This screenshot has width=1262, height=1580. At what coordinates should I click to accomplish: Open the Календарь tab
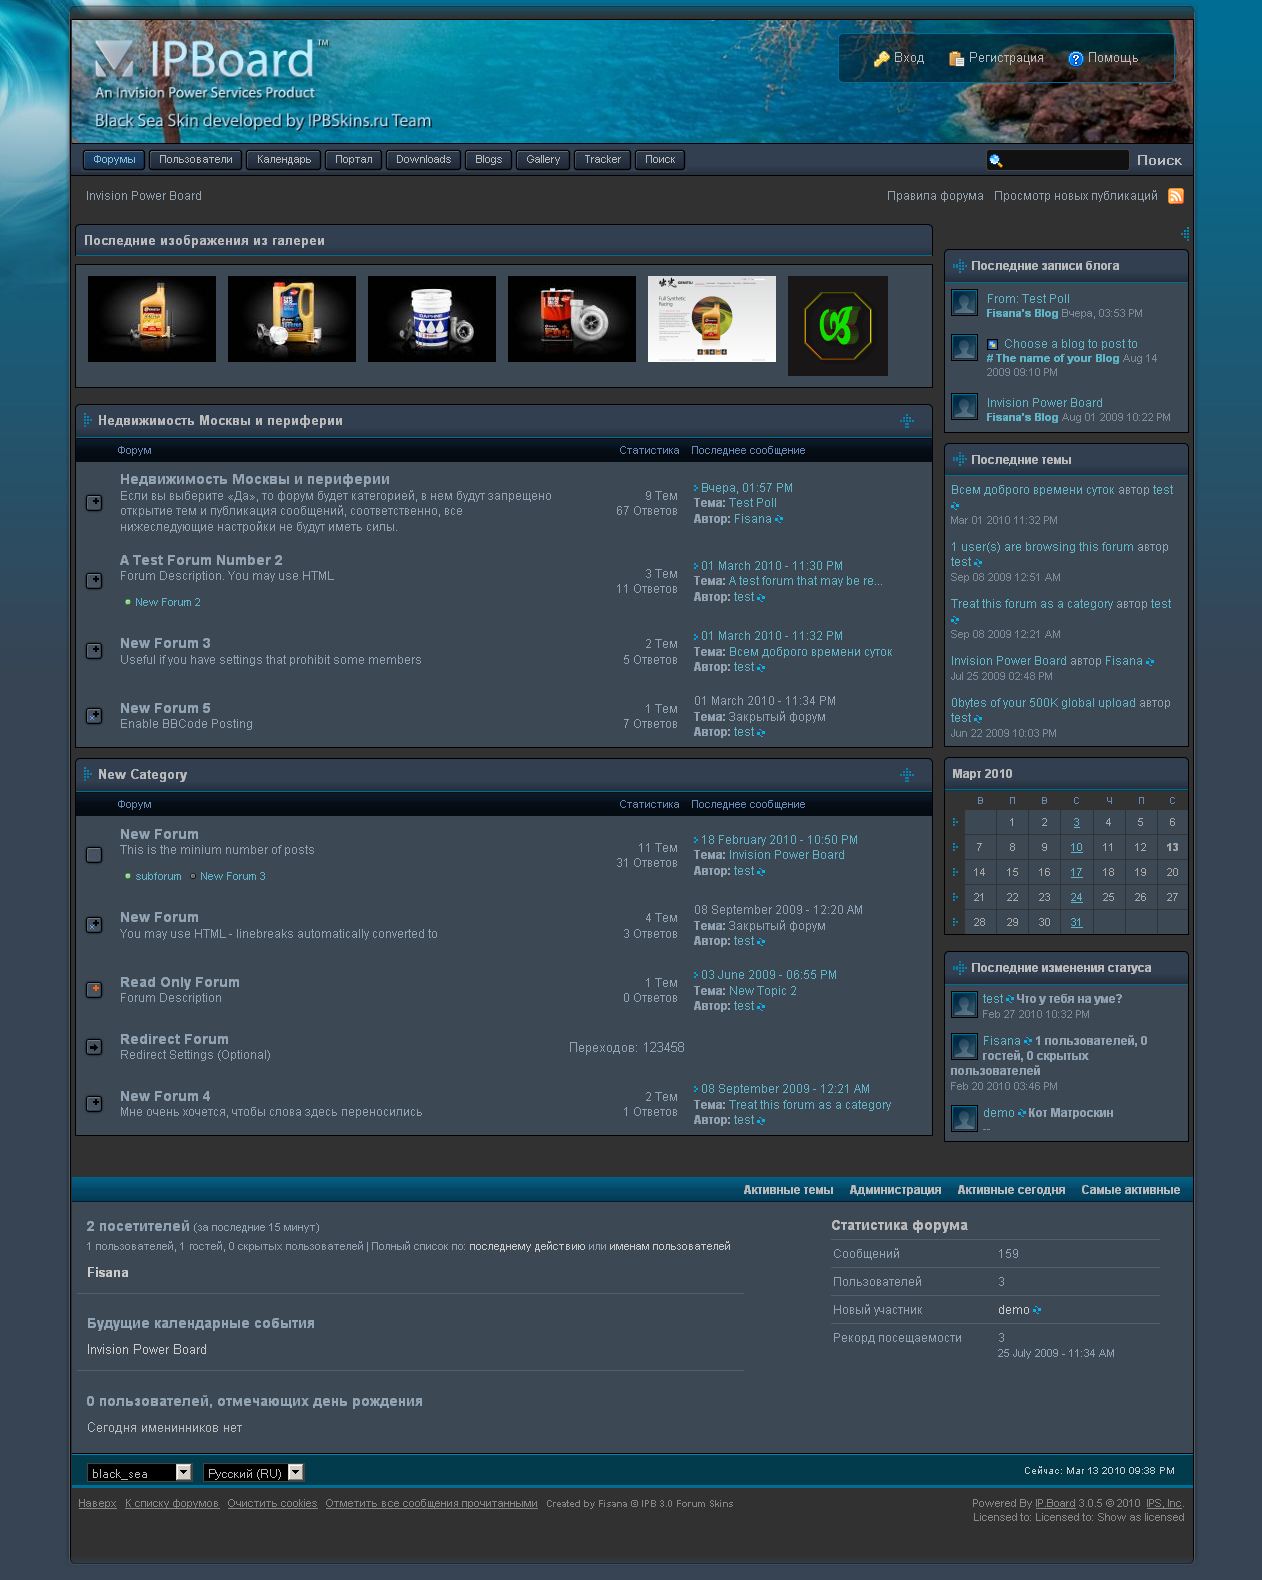284,160
